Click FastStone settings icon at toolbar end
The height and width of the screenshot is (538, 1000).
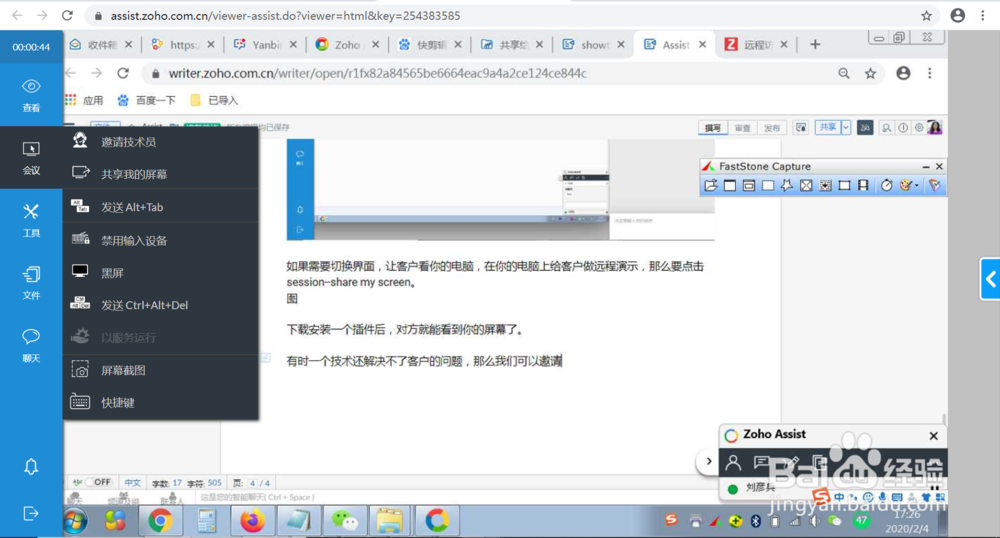click(x=934, y=185)
